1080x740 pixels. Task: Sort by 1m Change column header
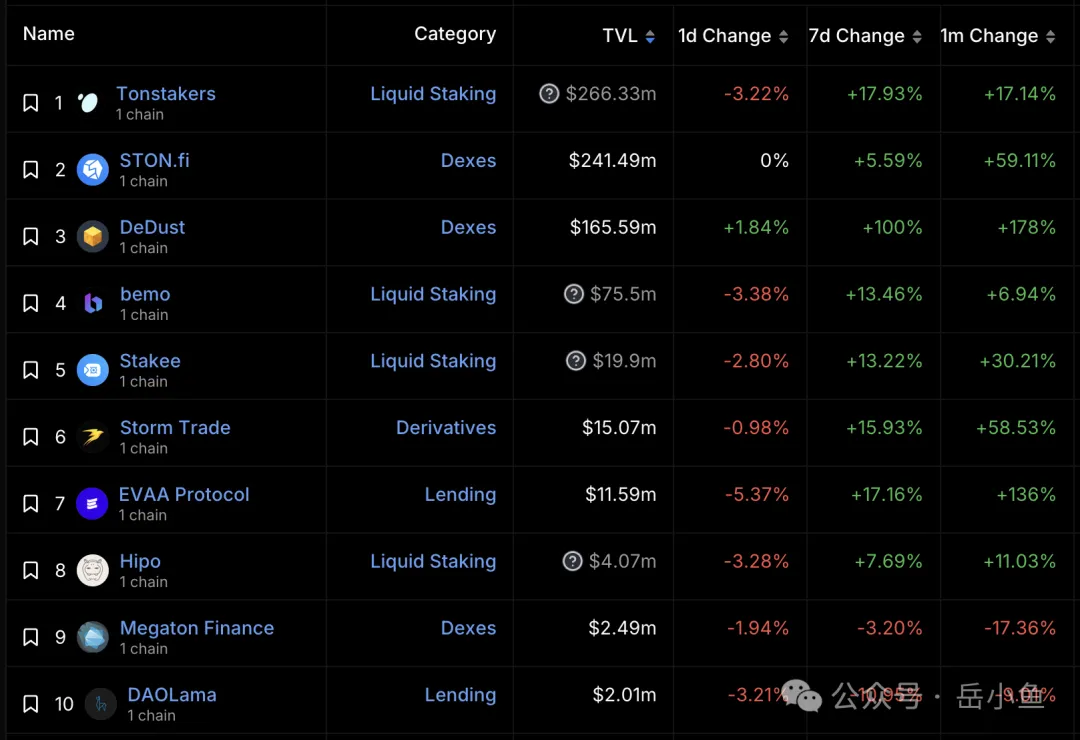coord(997,36)
